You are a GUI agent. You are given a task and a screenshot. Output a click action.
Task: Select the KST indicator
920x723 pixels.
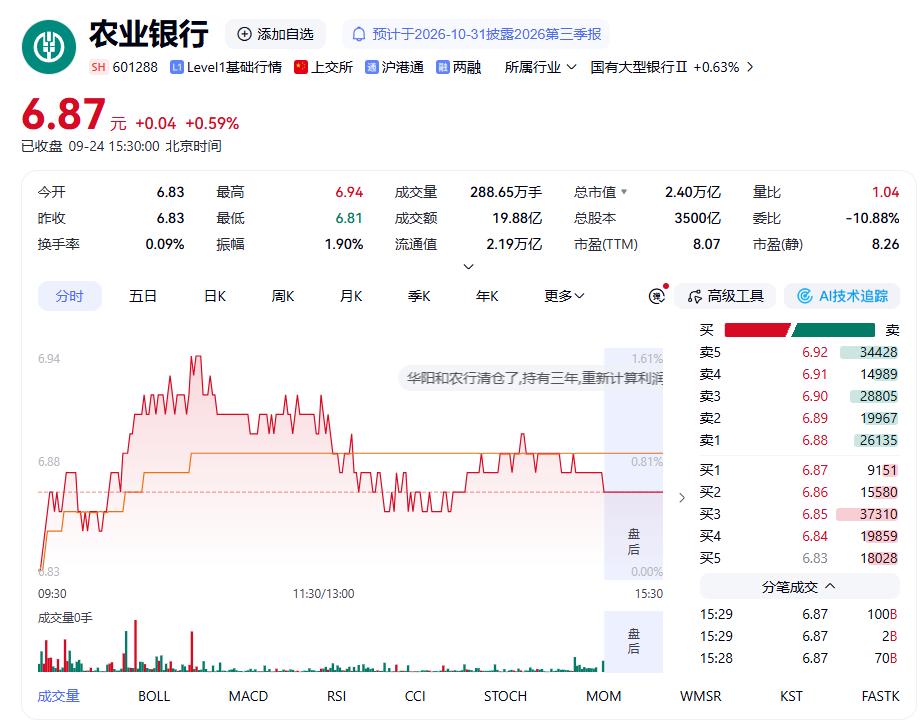pyautogui.click(x=791, y=696)
